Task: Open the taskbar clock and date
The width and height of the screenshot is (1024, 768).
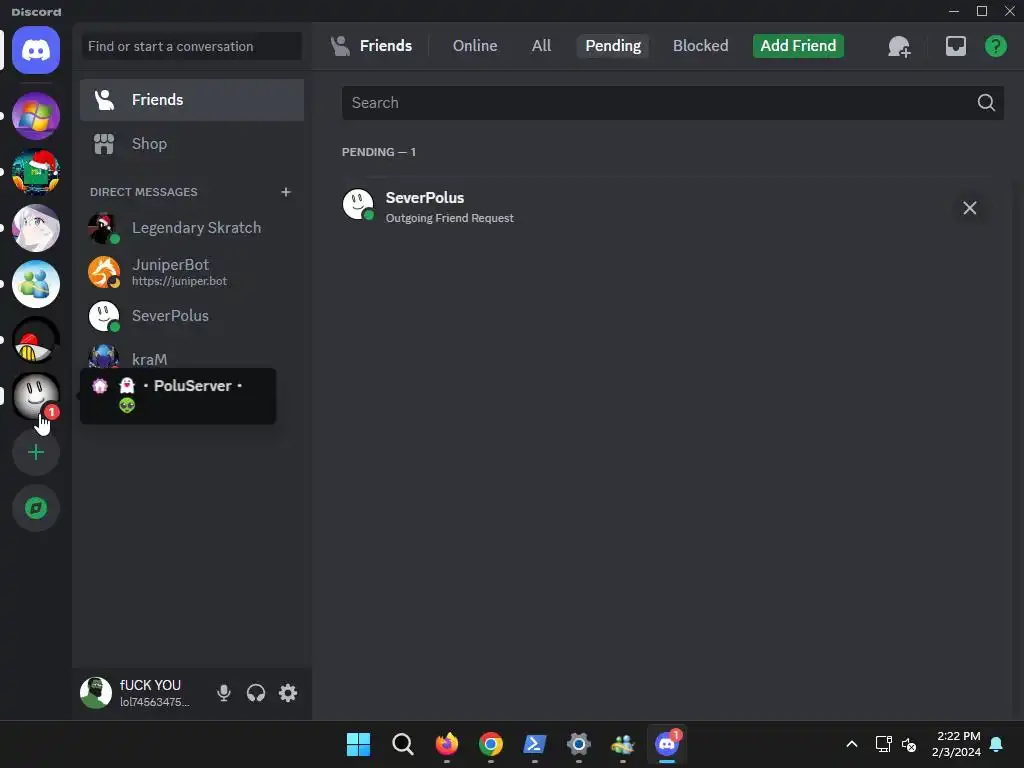Action: click(956, 744)
